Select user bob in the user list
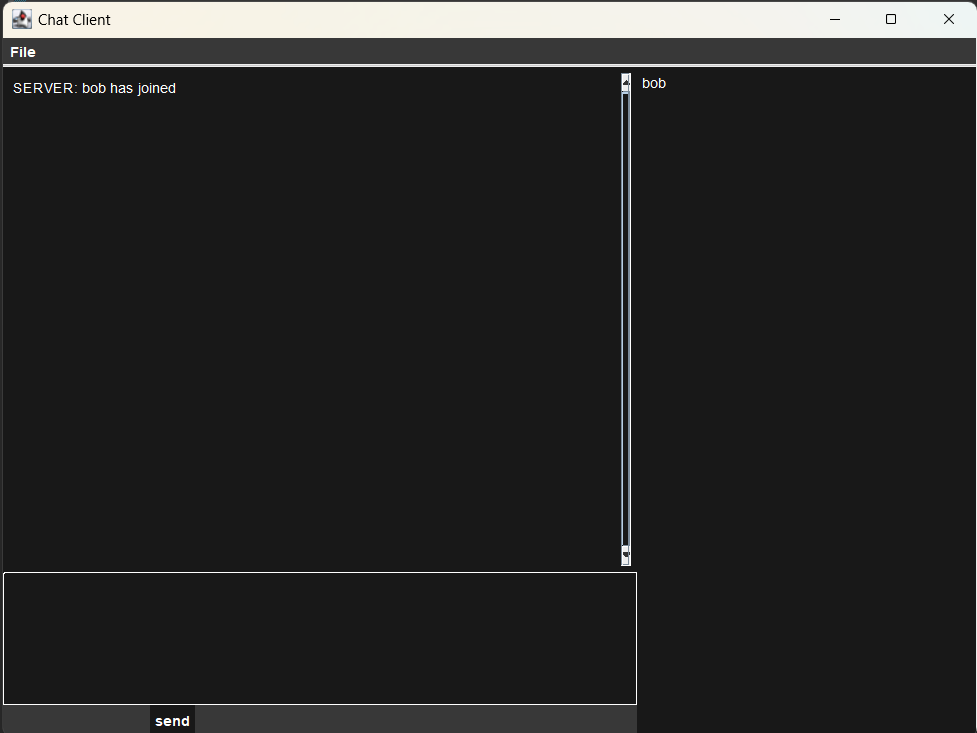 (x=654, y=84)
